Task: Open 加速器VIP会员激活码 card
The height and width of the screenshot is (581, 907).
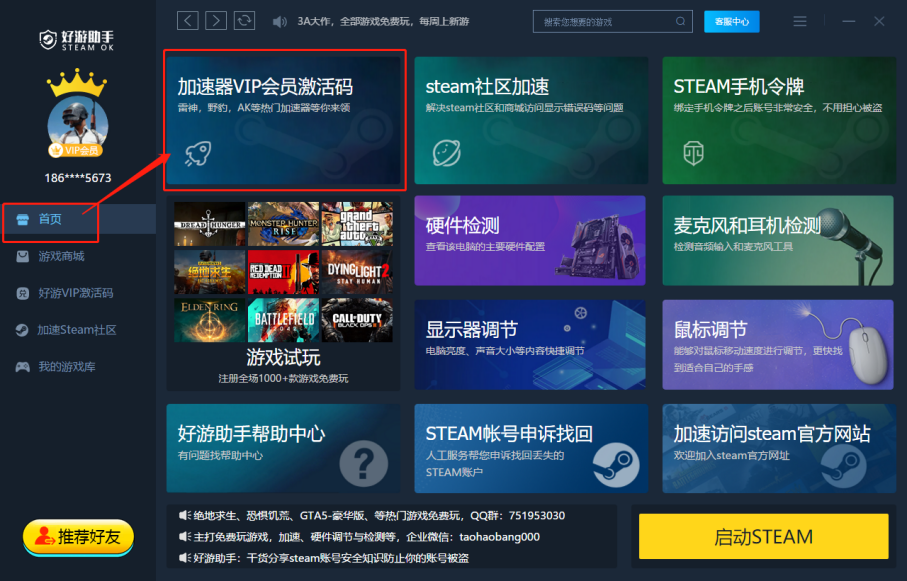Action: [283, 120]
